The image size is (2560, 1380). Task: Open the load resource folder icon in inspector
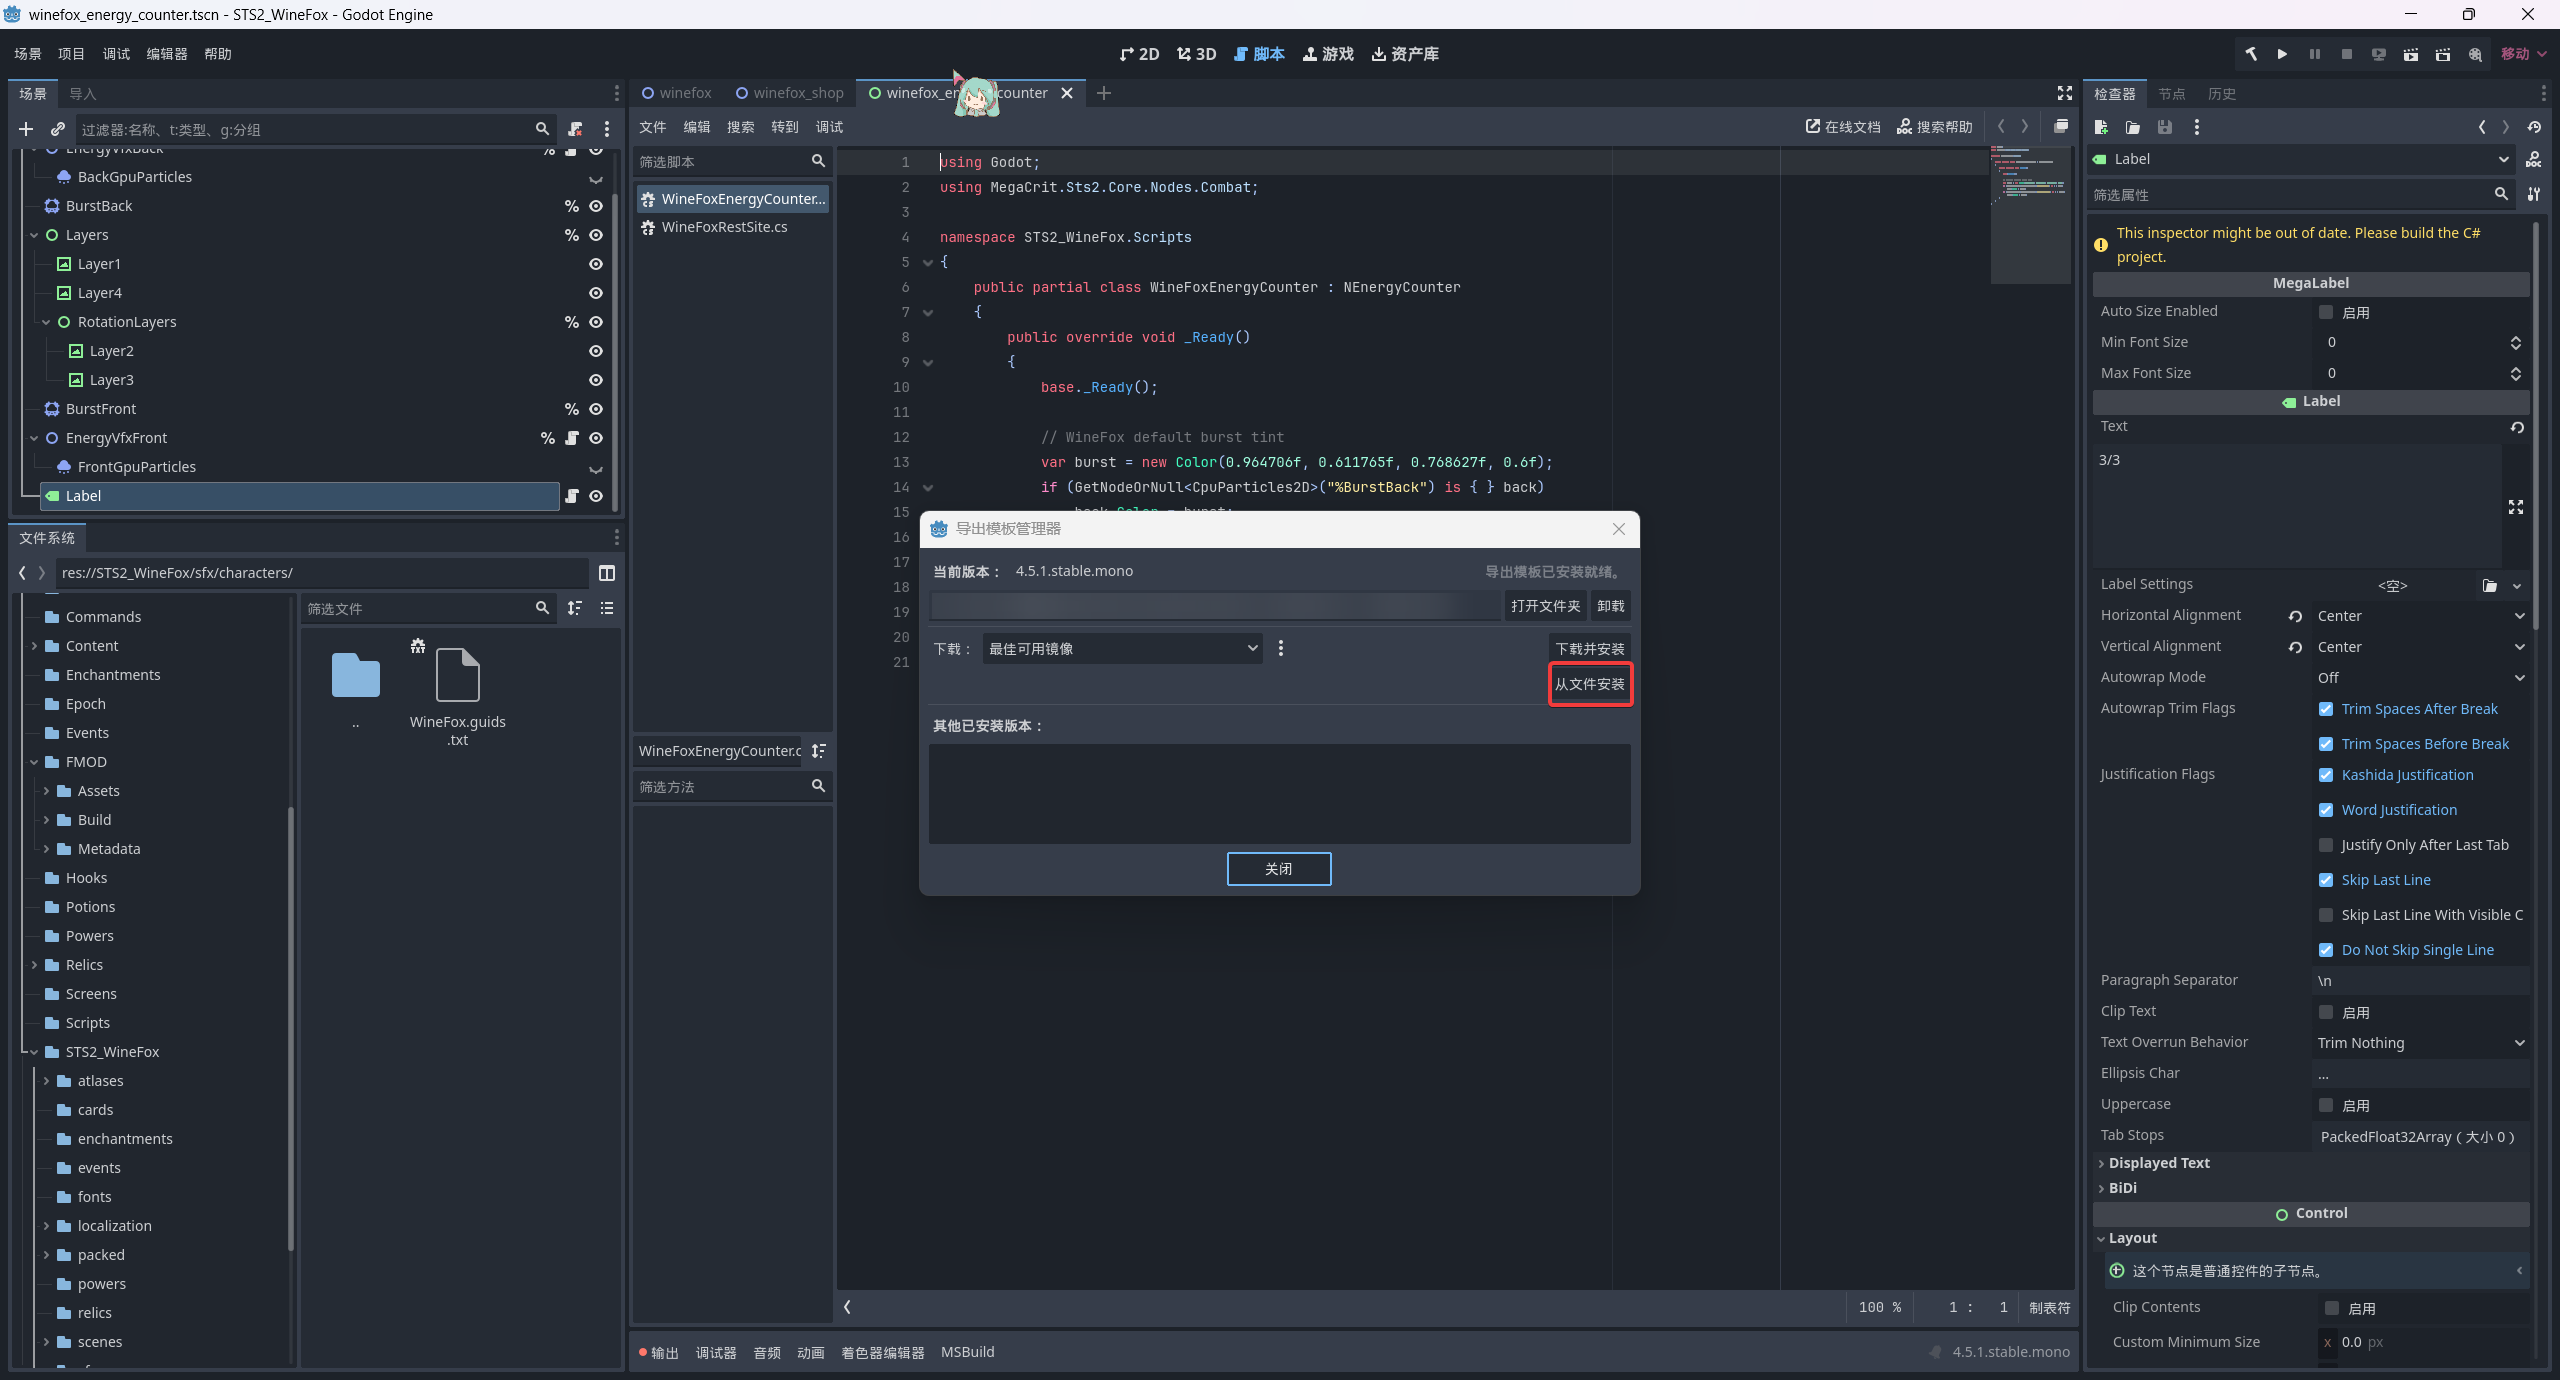coord(2133,127)
